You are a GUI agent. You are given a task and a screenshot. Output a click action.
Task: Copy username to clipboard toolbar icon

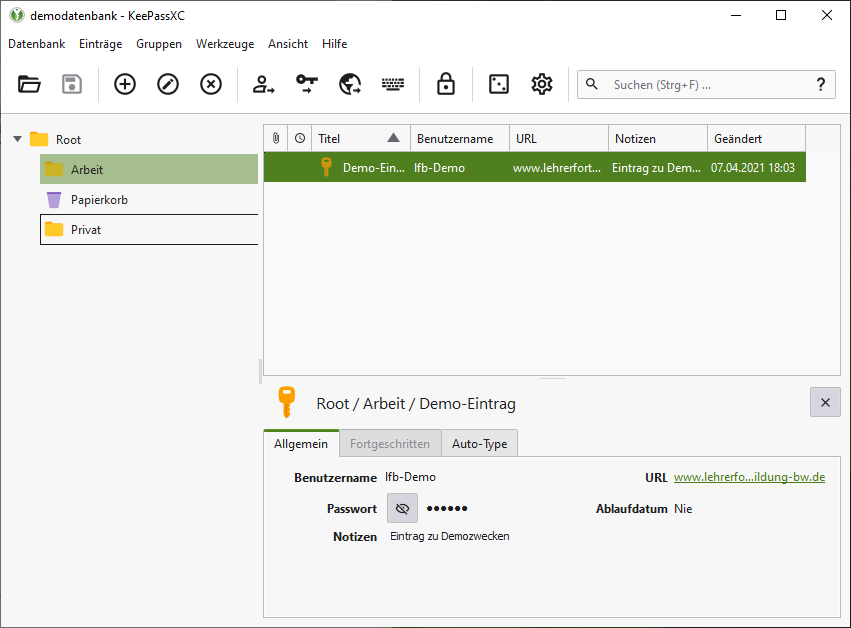point(264,85)
